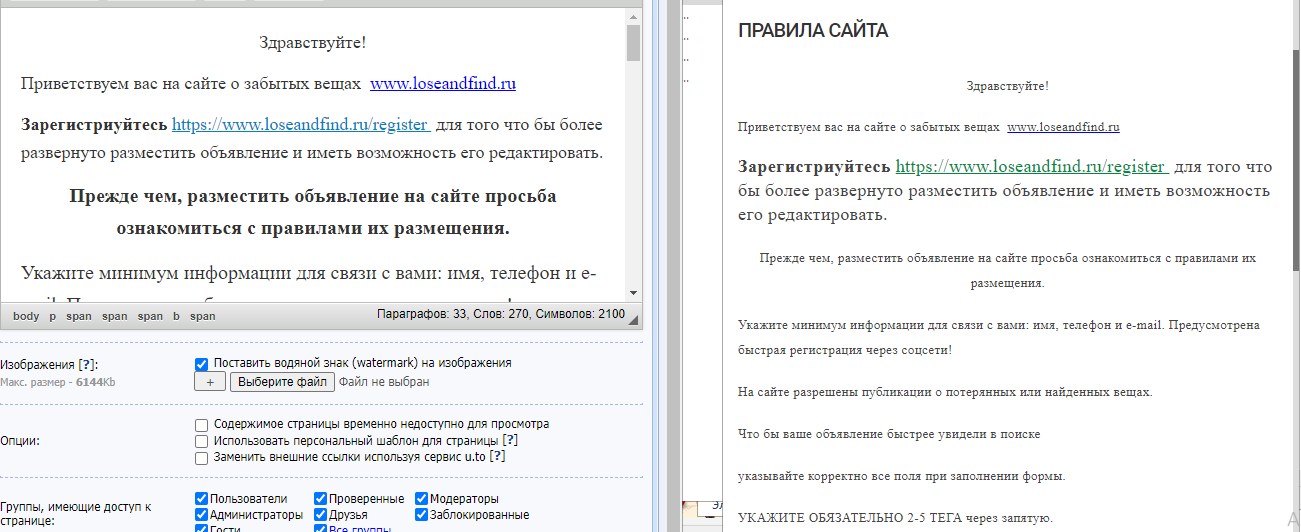The width and height of the screenshot is (1301, 532).
Task: Select 'body' in editor element path
Action: pyautogui.click(x=26, y=316)
